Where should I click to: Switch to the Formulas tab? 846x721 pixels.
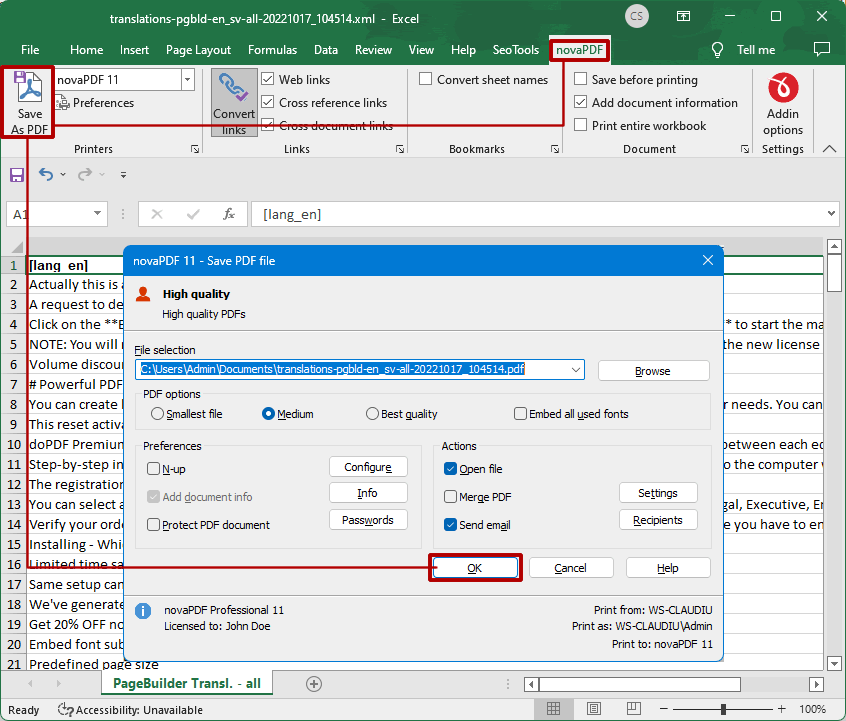(272, 50)
